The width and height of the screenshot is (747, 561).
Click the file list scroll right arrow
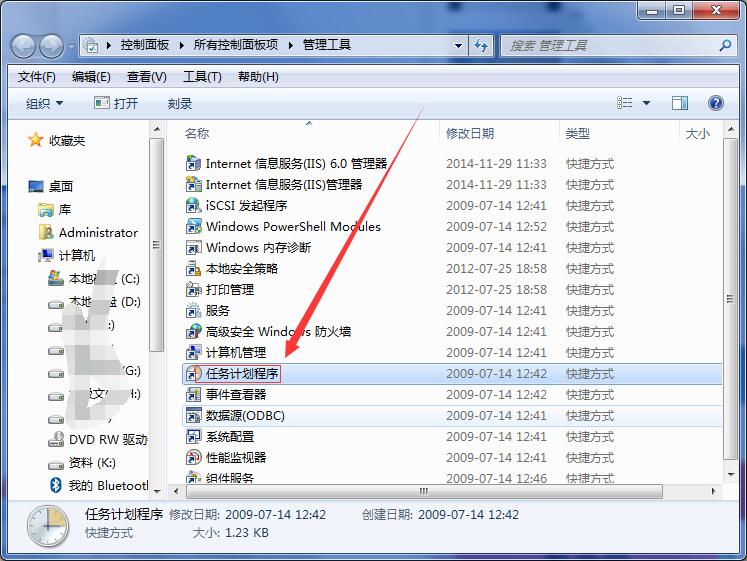coord(713,491)
